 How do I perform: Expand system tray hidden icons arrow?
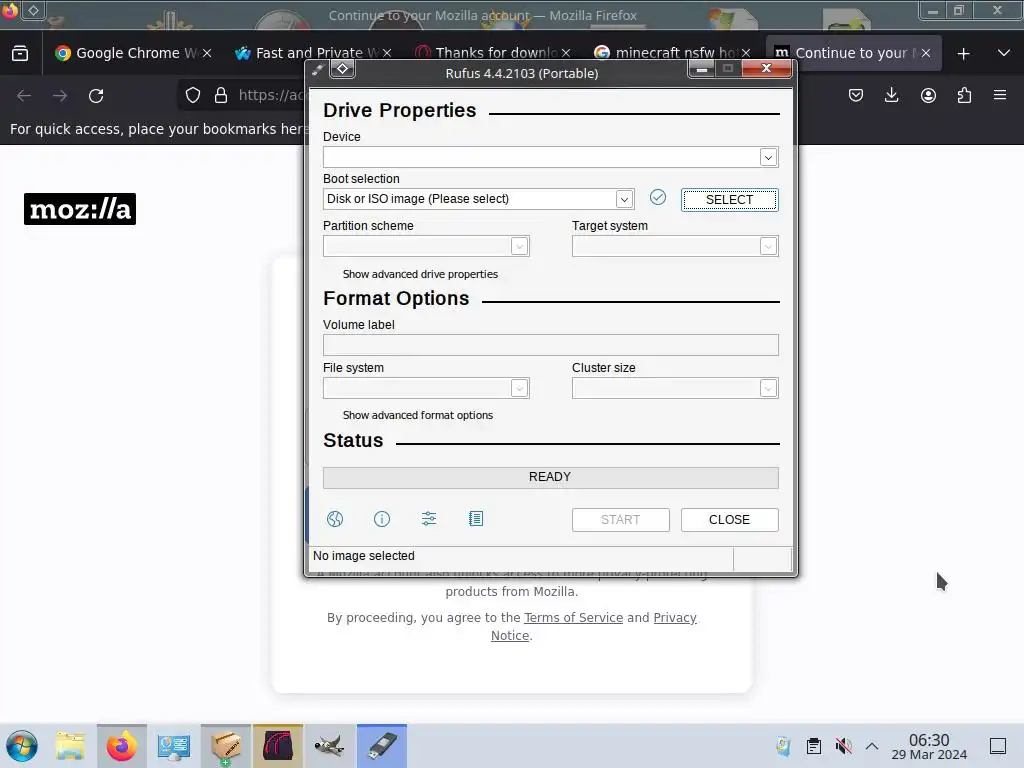(872, 746)
